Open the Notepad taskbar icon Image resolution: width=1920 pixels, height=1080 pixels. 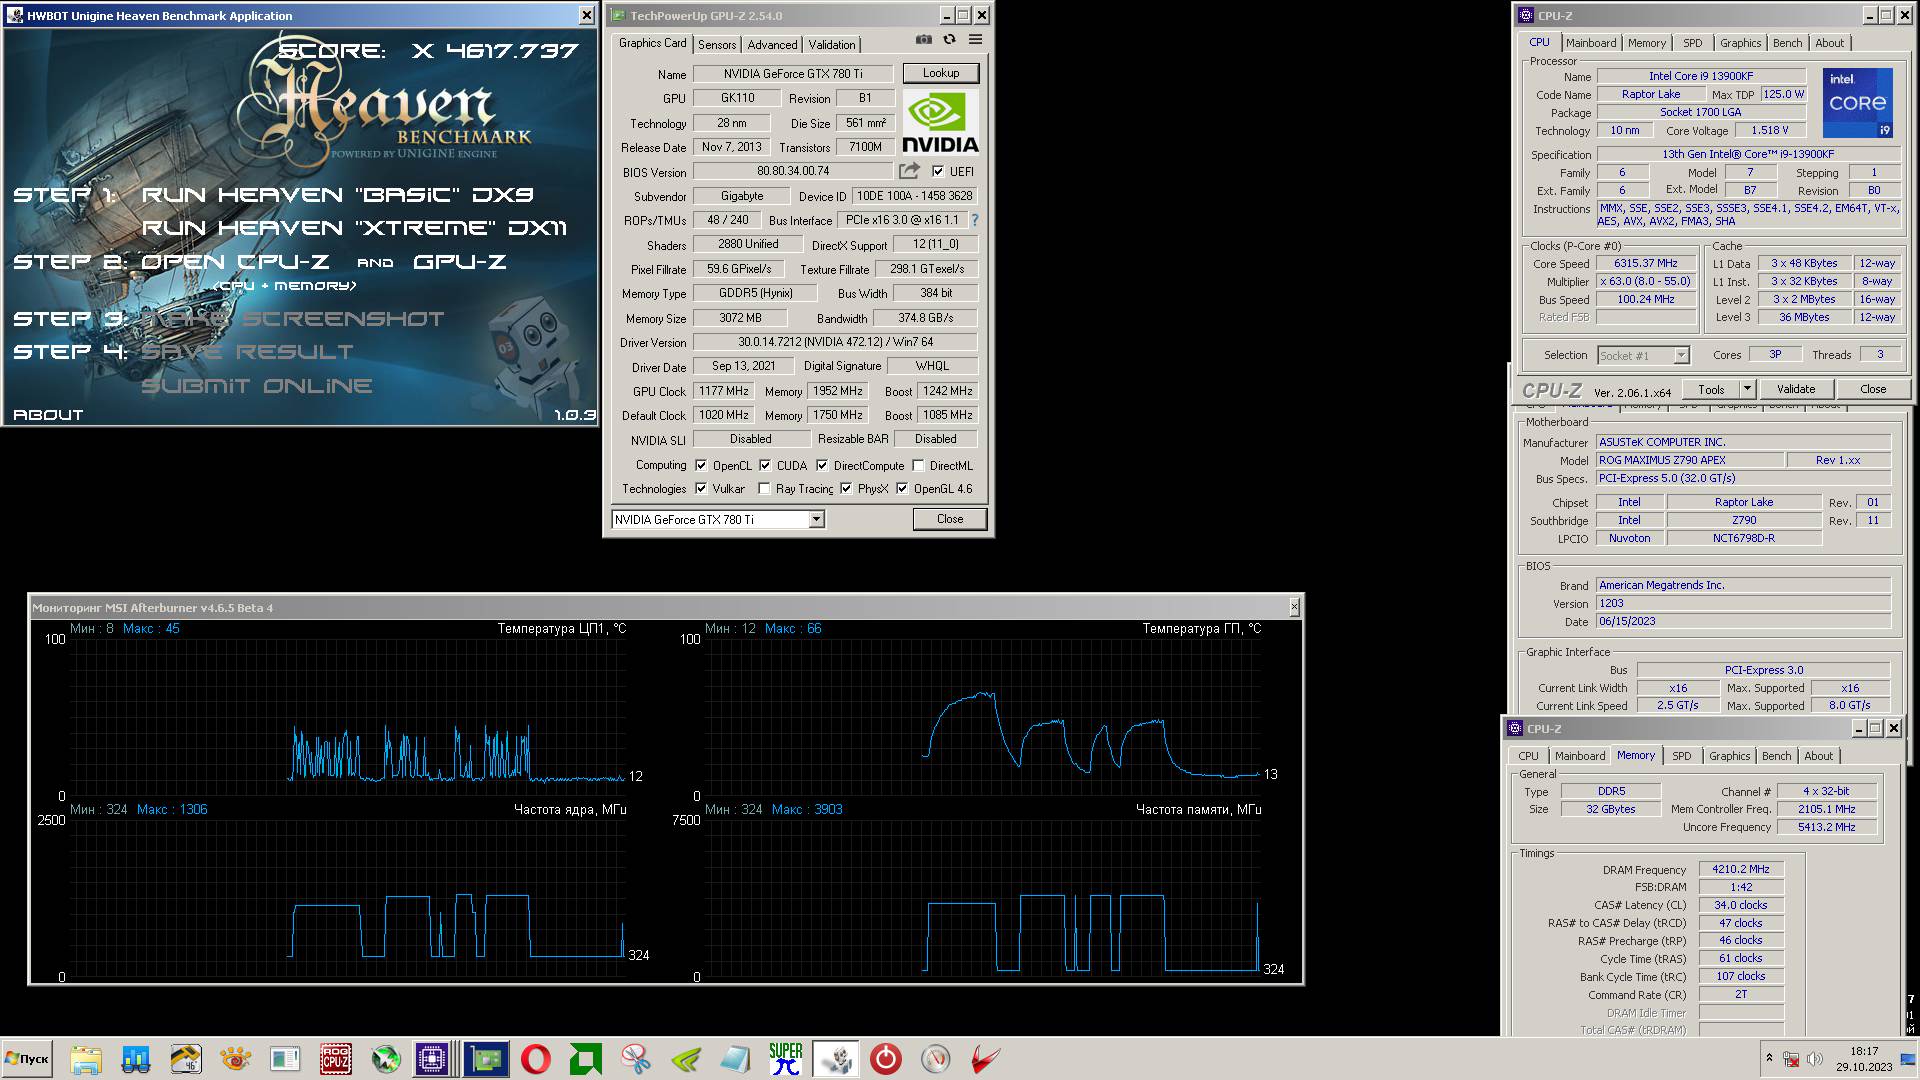click(736, 1059)
